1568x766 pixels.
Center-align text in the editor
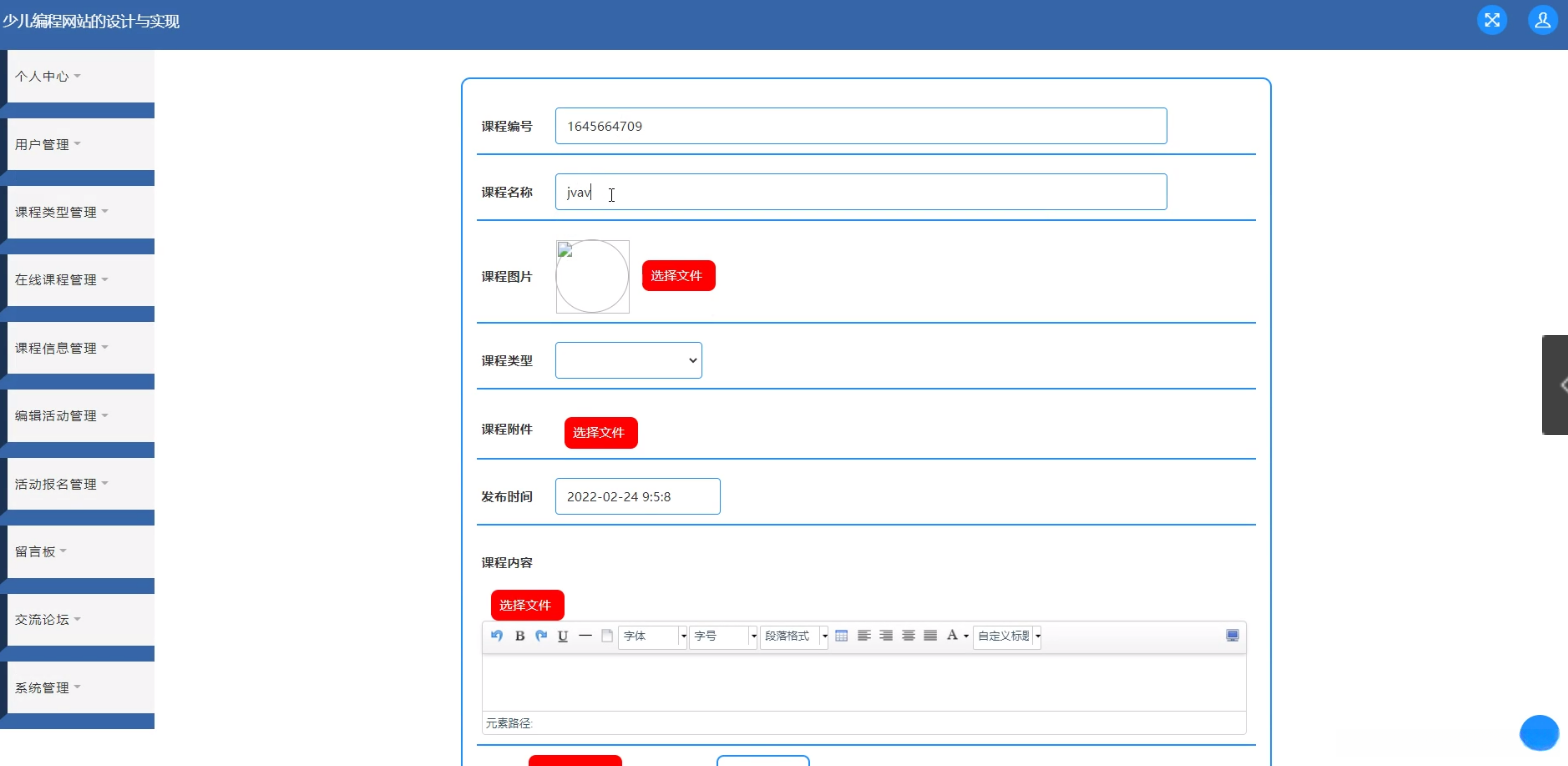[908, 636]
